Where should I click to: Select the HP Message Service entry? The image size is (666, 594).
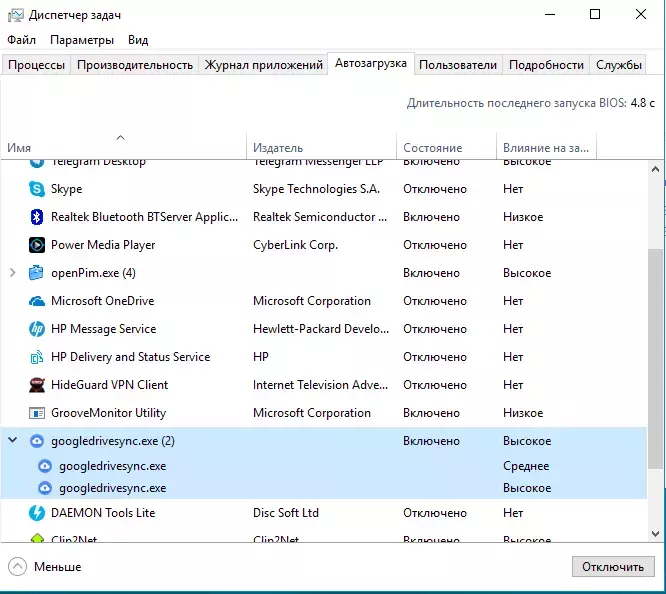coord(104,329)
